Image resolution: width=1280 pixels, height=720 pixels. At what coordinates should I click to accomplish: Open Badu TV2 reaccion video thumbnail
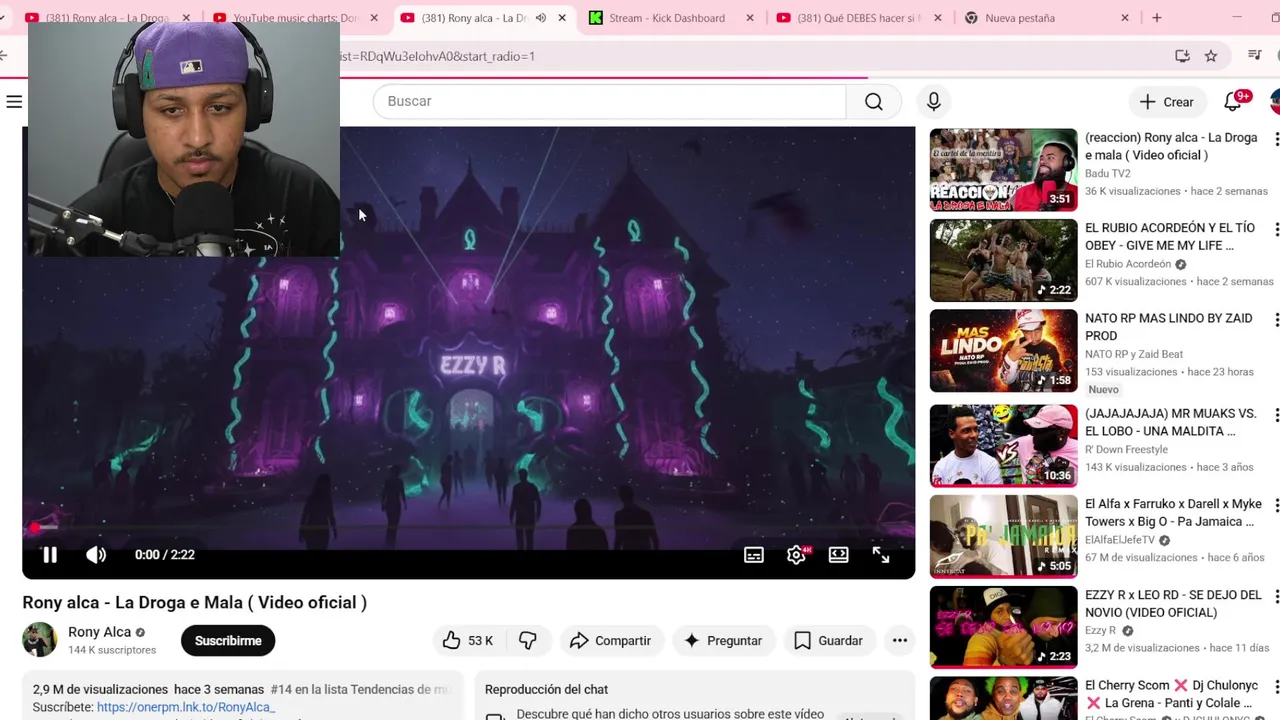[x=1004, y=170]
